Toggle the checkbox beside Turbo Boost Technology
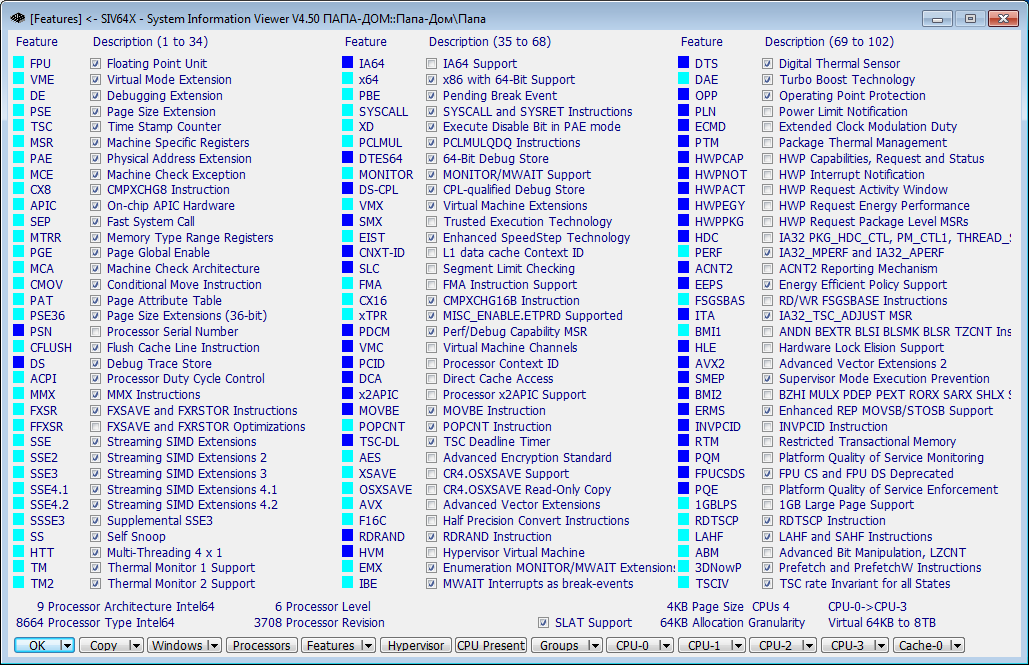Image resolution: width=1029 pixels, height=665 pixels. tap(770, 79)
